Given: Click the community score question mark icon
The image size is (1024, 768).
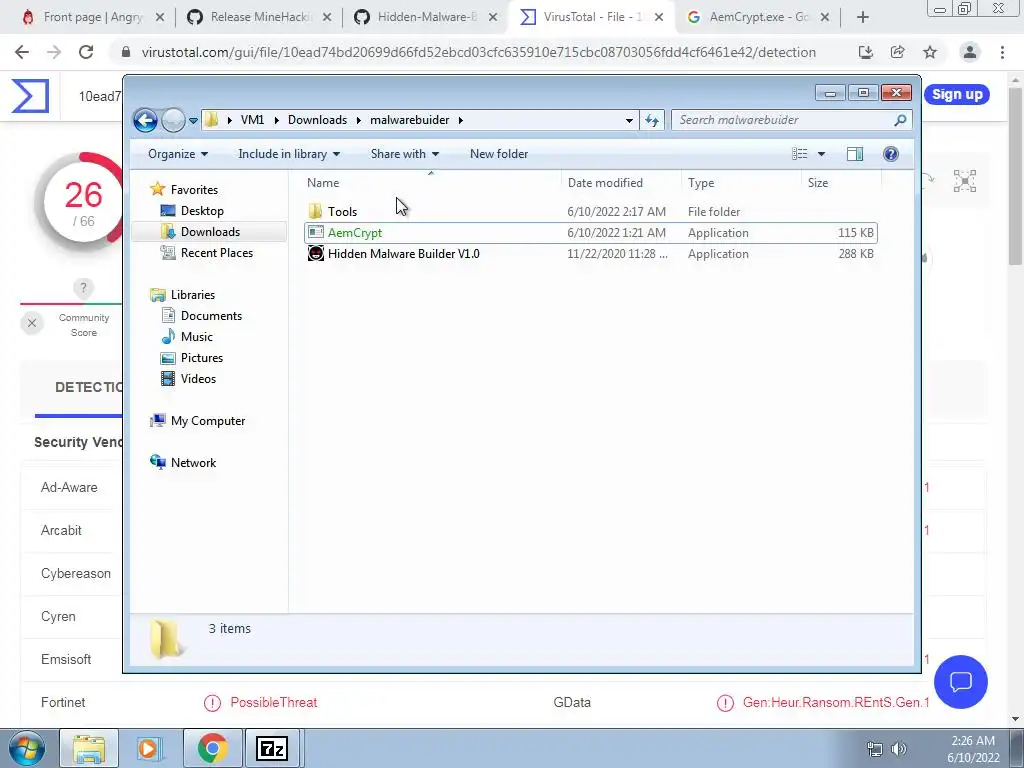Looking at the screenshot, I should pyautogui.click(x=83, y=288).
